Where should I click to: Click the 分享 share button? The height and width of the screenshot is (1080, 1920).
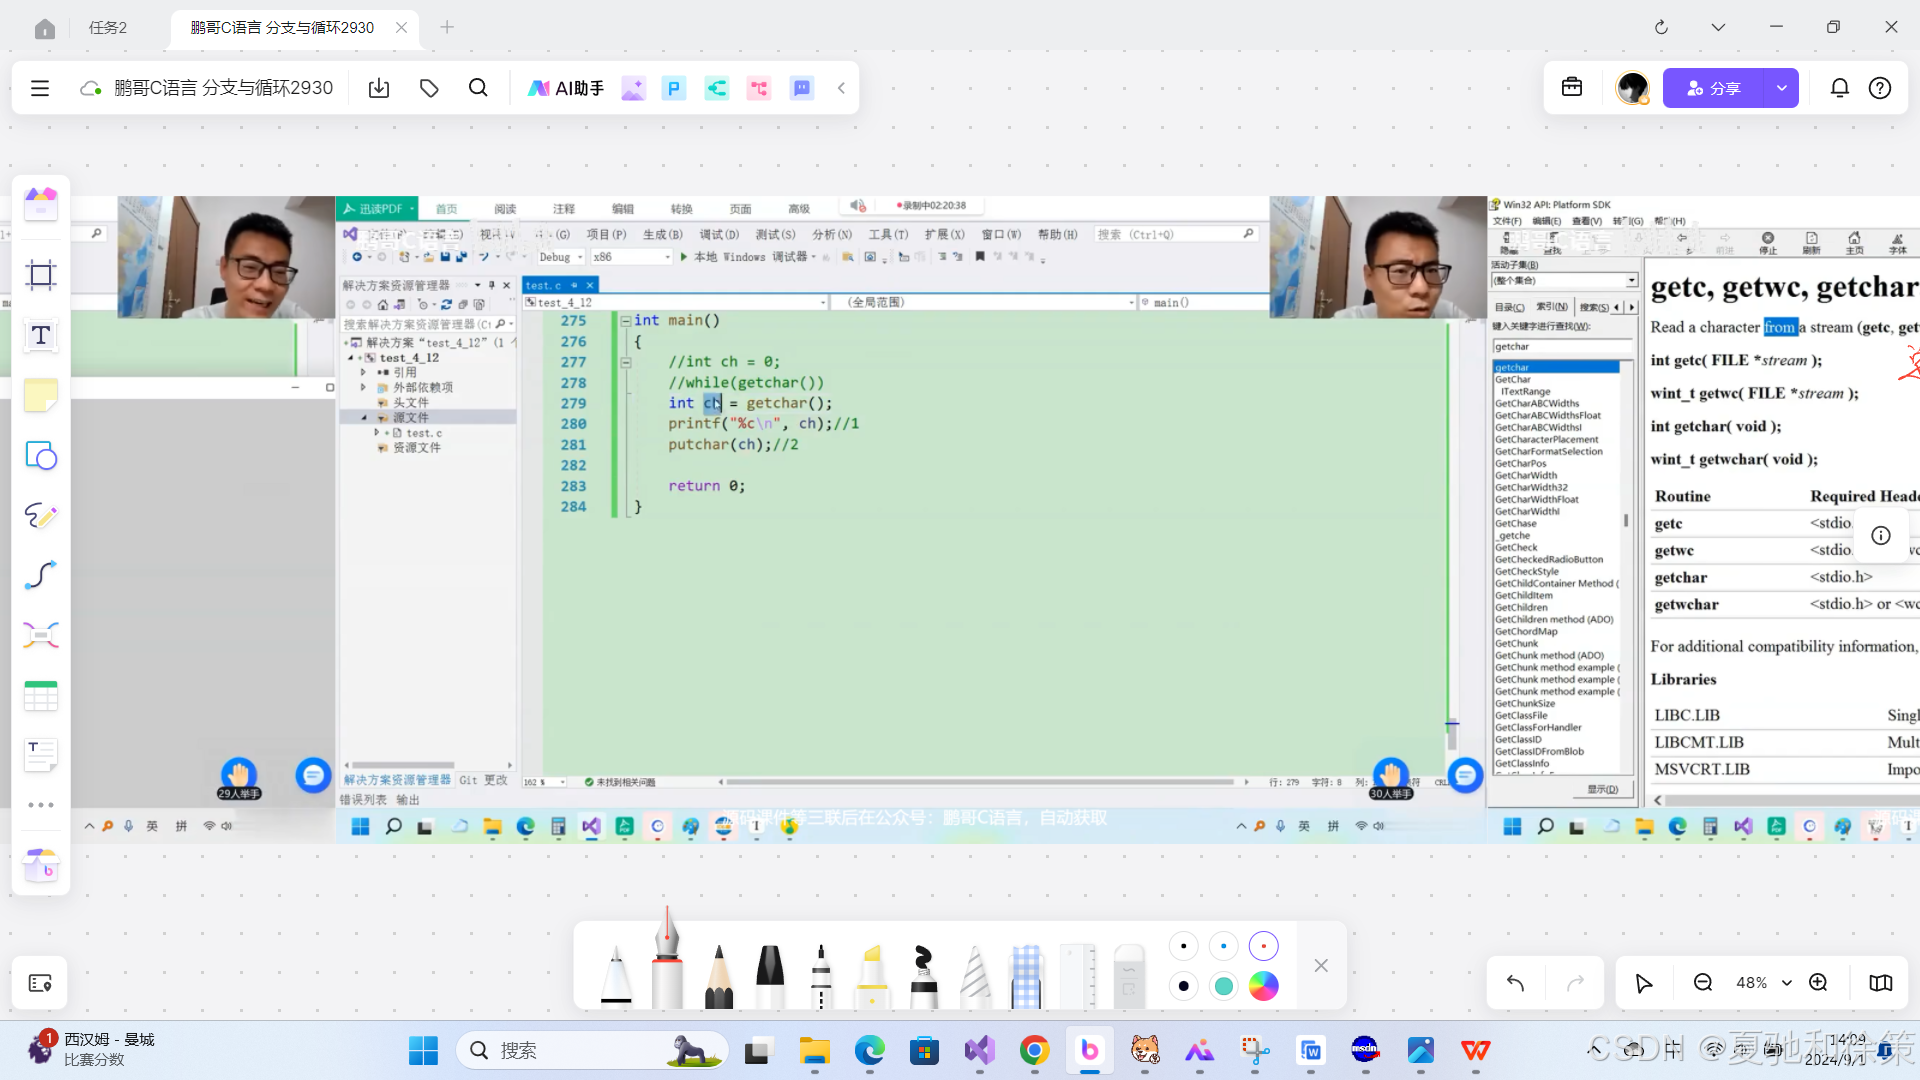[x=1714, y=88]
